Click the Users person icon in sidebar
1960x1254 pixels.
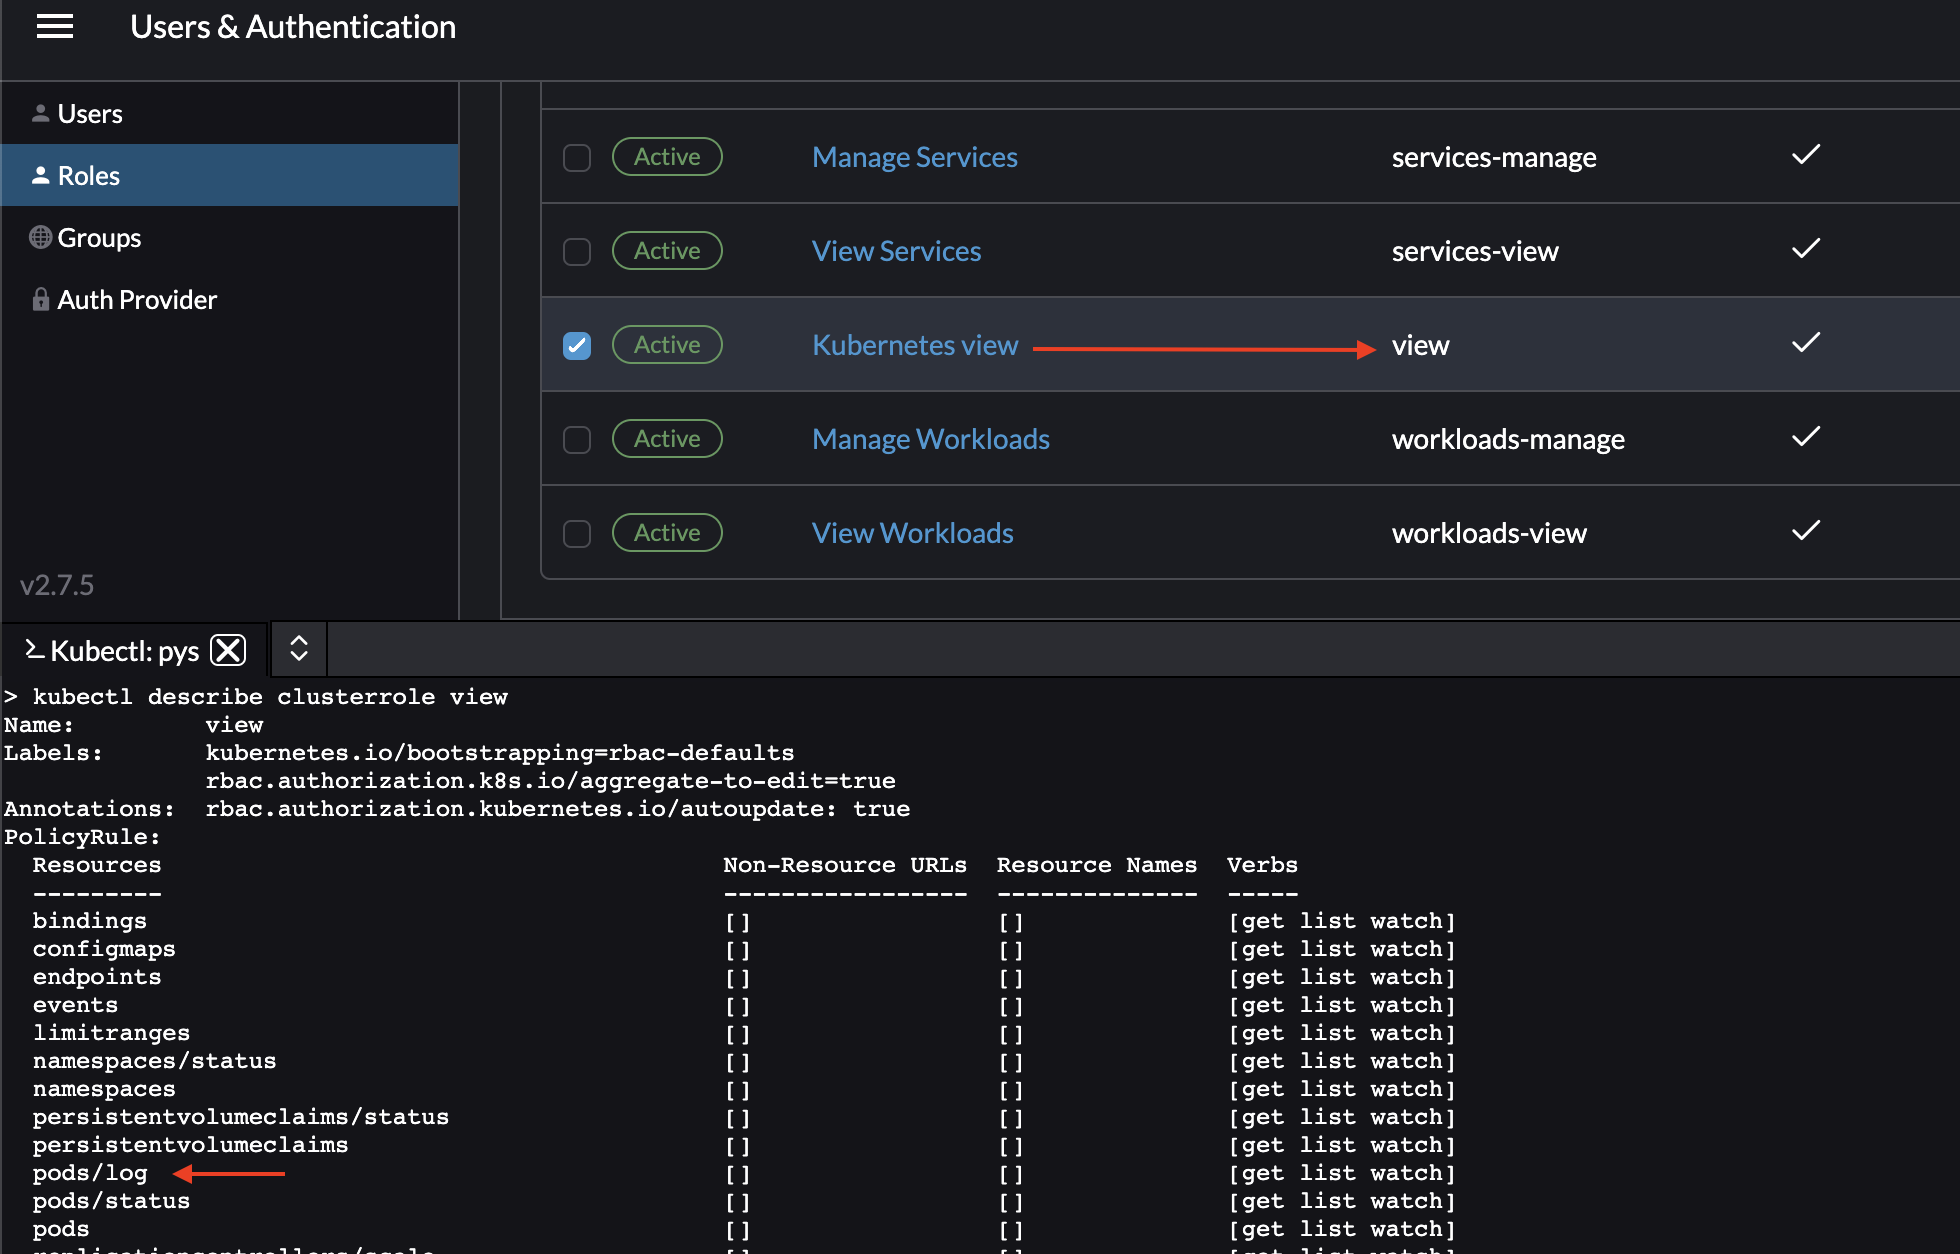[40, 112]
